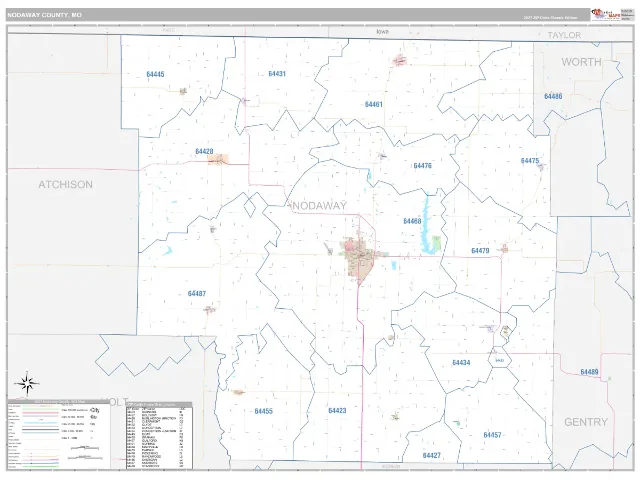Select ZIP code label 64428
This screenshot has height=480, width=640.
(204, 151)
